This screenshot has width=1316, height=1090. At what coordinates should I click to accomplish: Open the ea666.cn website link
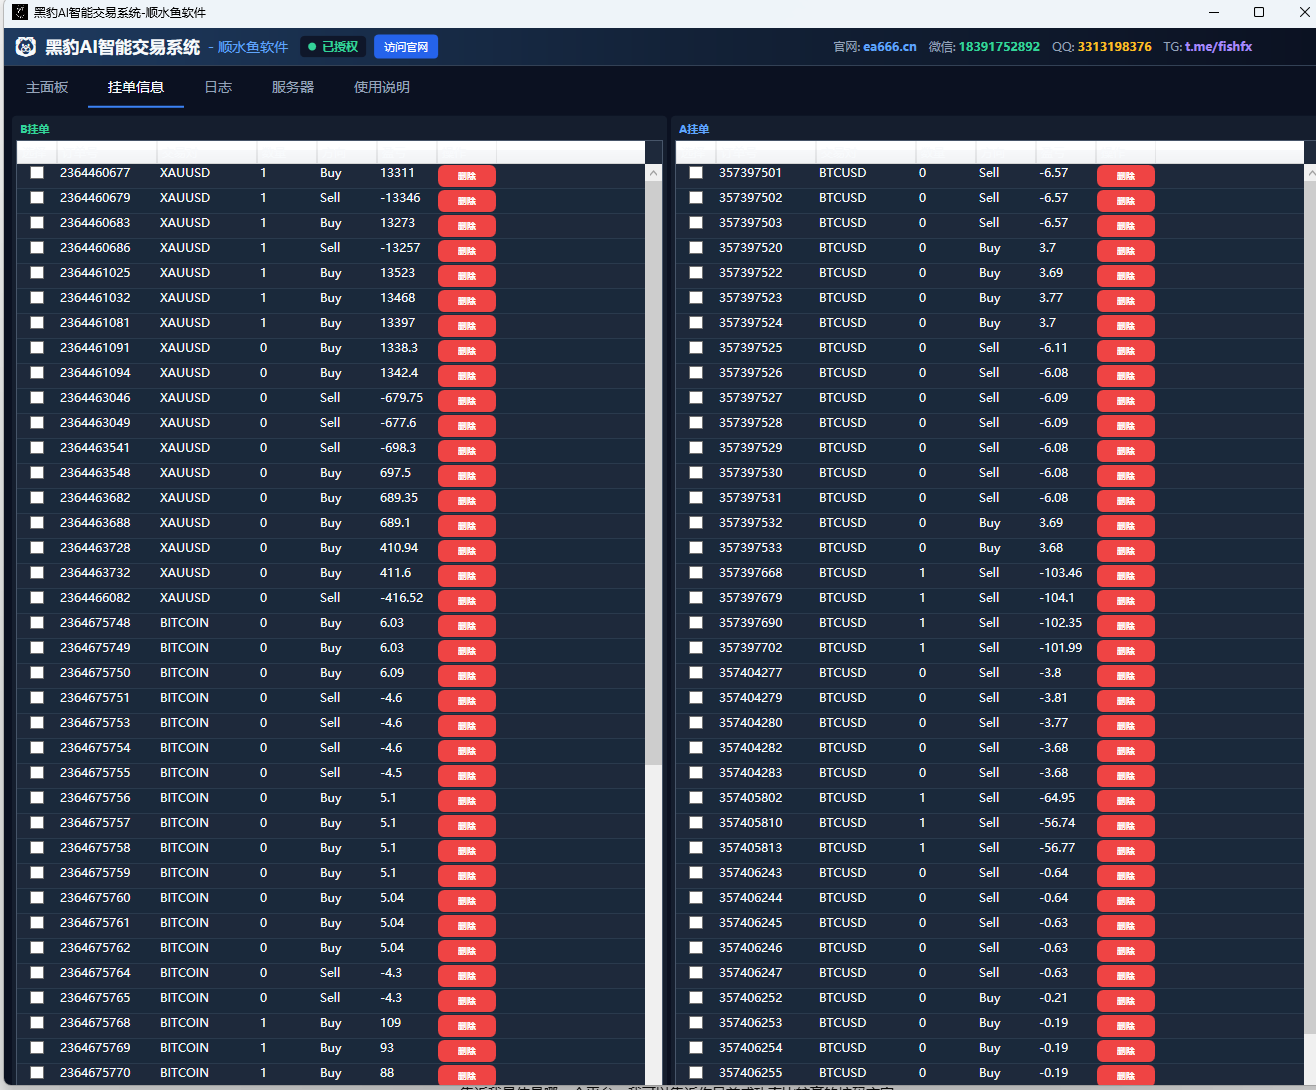(x=890, y=47)
